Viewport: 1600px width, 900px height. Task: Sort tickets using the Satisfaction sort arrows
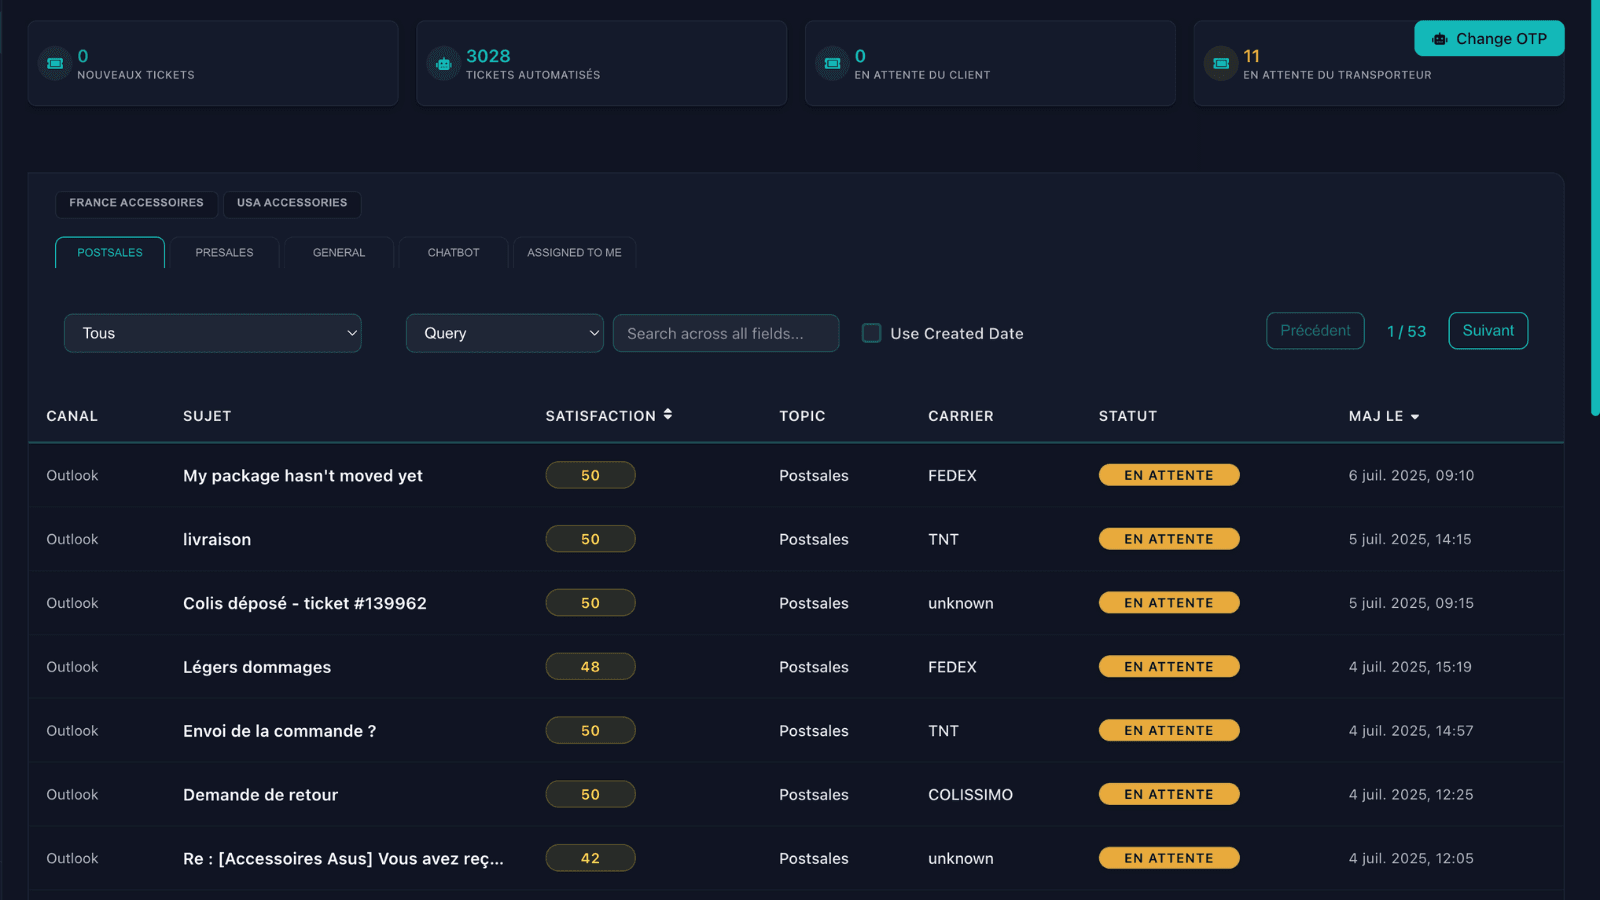(x=667, y=413)
